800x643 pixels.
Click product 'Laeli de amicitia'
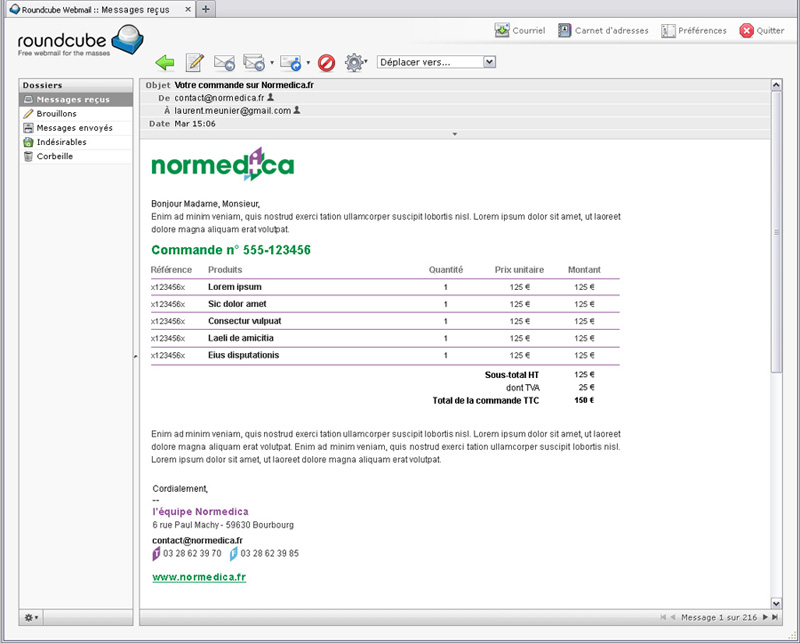(x=241, y=338)
